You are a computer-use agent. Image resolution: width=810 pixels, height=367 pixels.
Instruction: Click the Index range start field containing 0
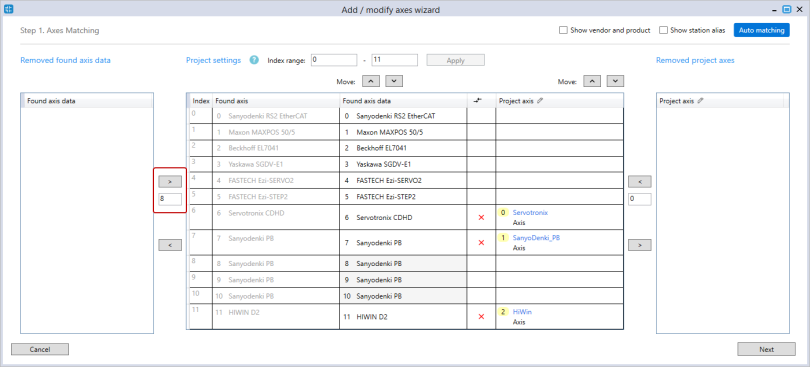[334, 60]
